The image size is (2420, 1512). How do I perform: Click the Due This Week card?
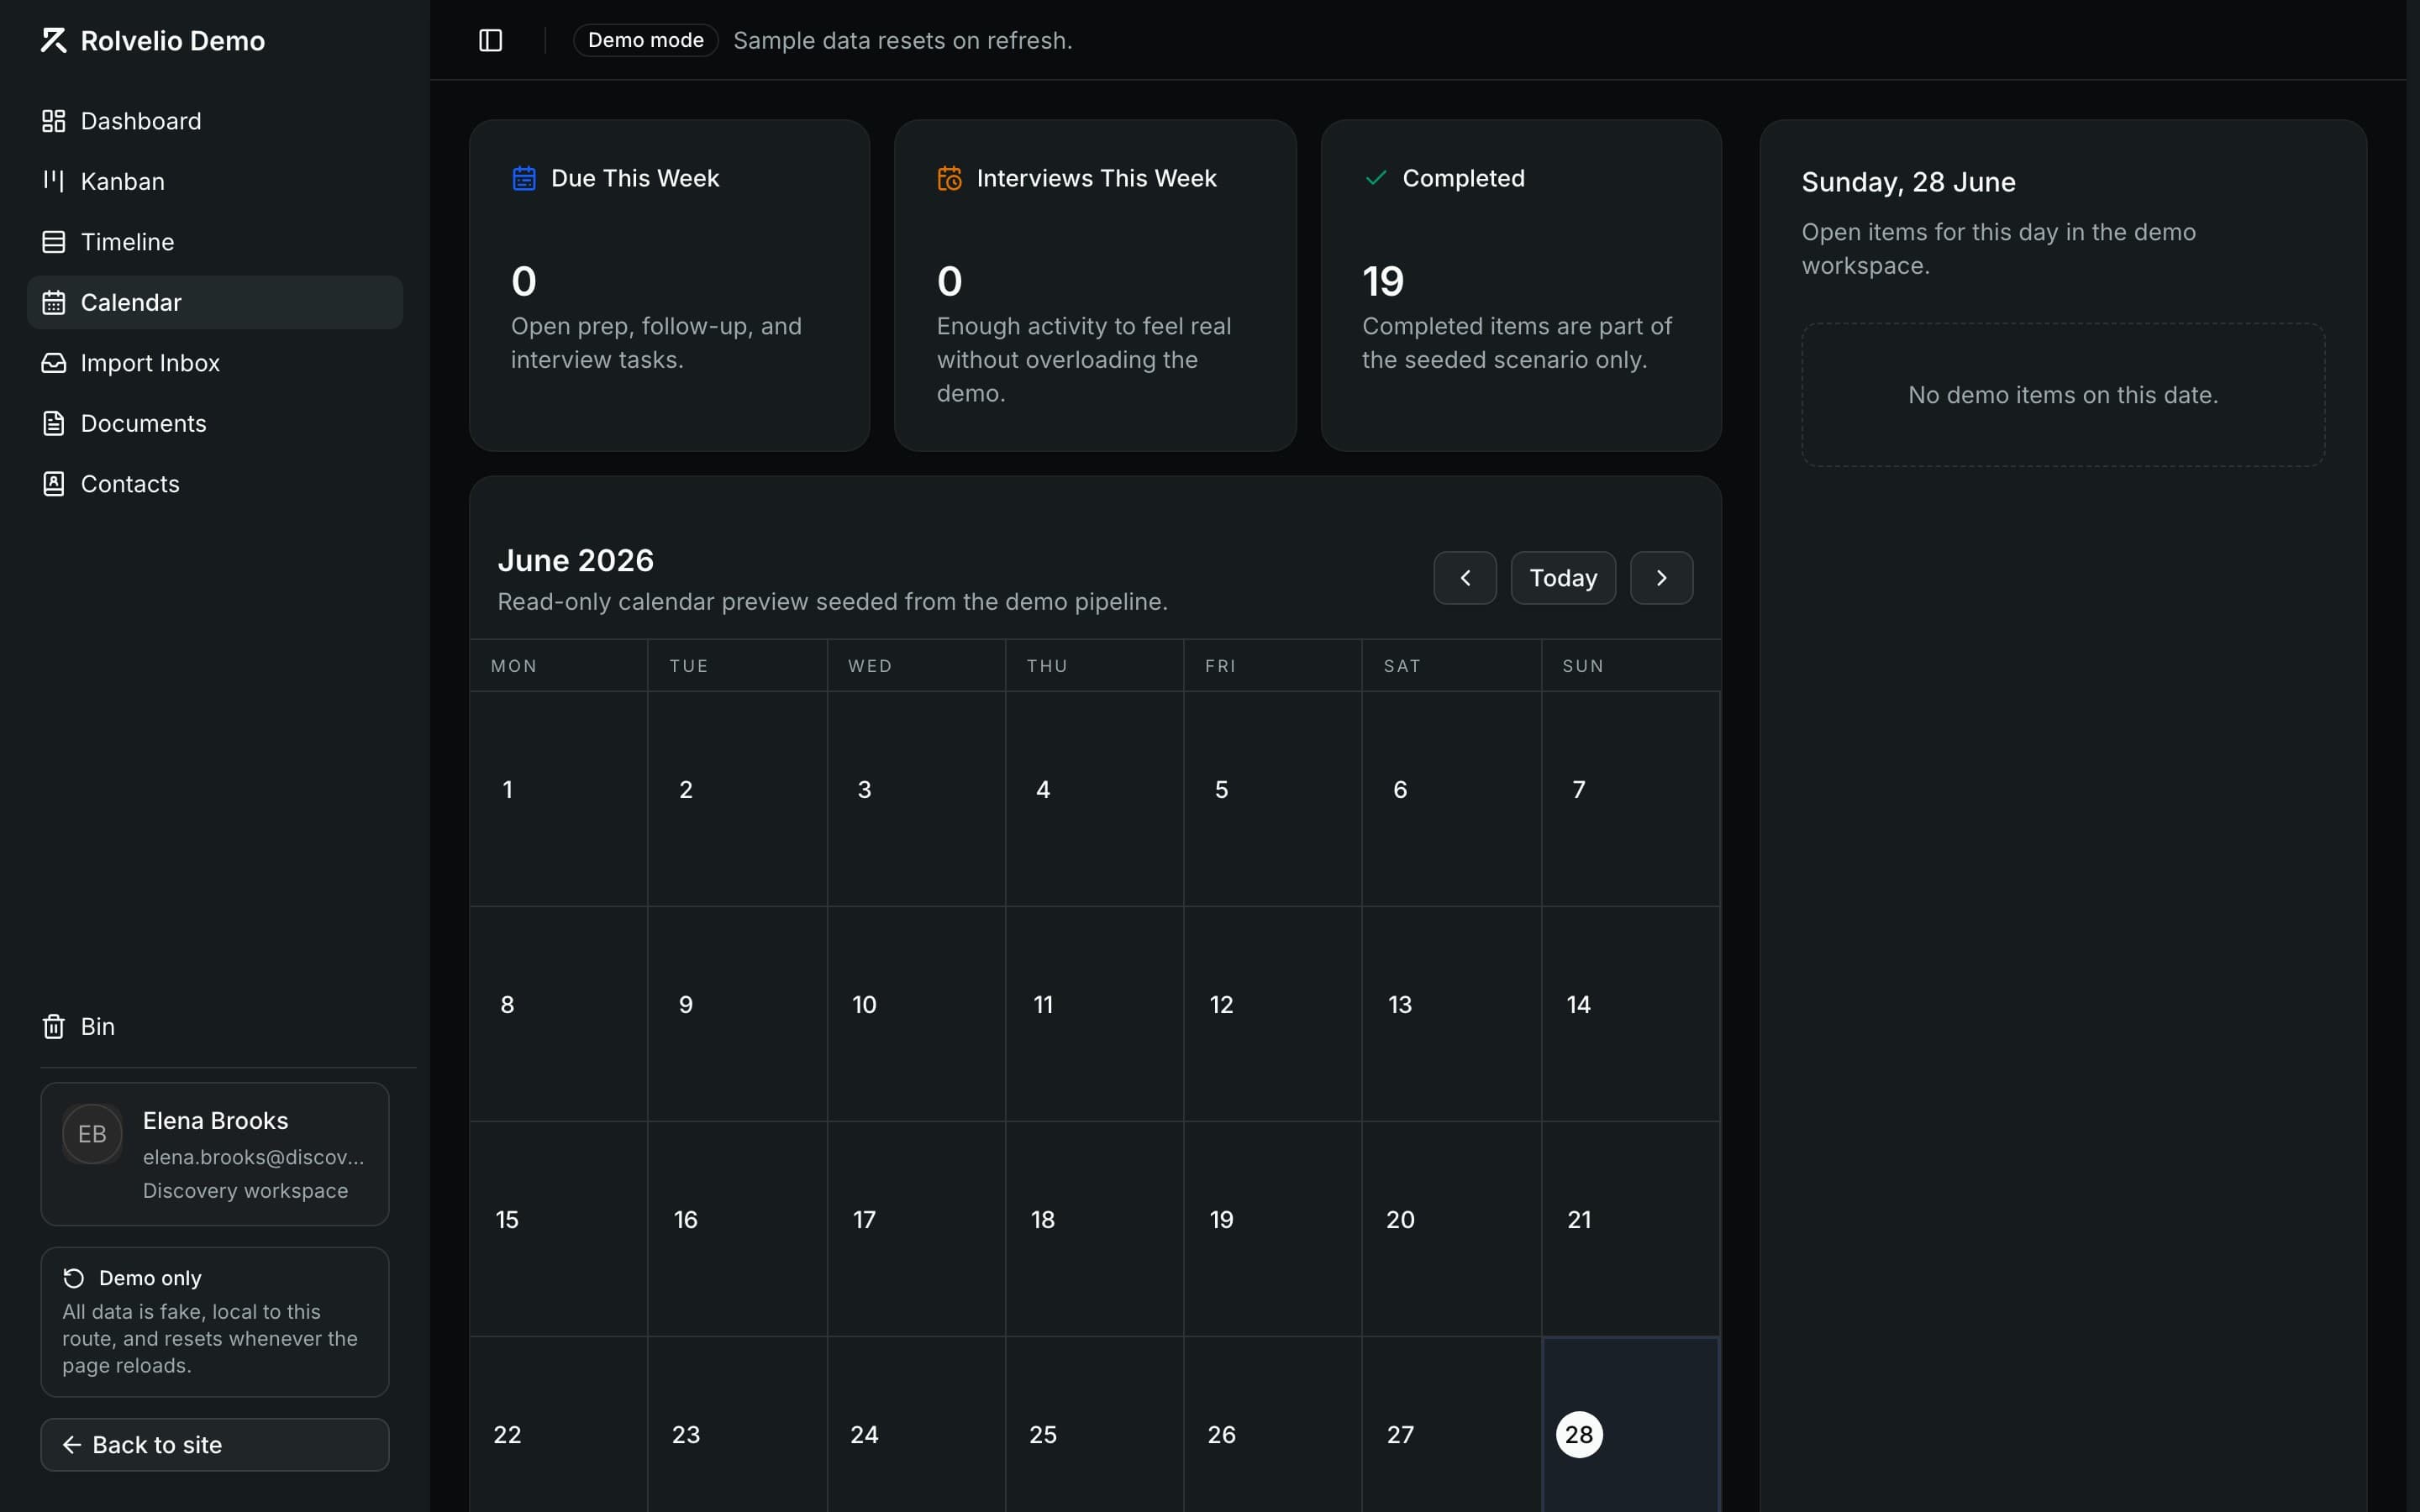(669, 285)
